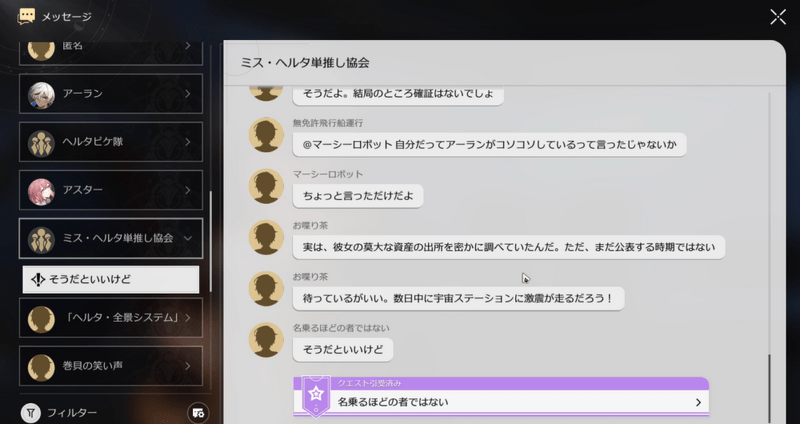Collapse the ミス・ヘルタ単推し協会 chevron
The image size is (800, 424).
coord(188,238)
